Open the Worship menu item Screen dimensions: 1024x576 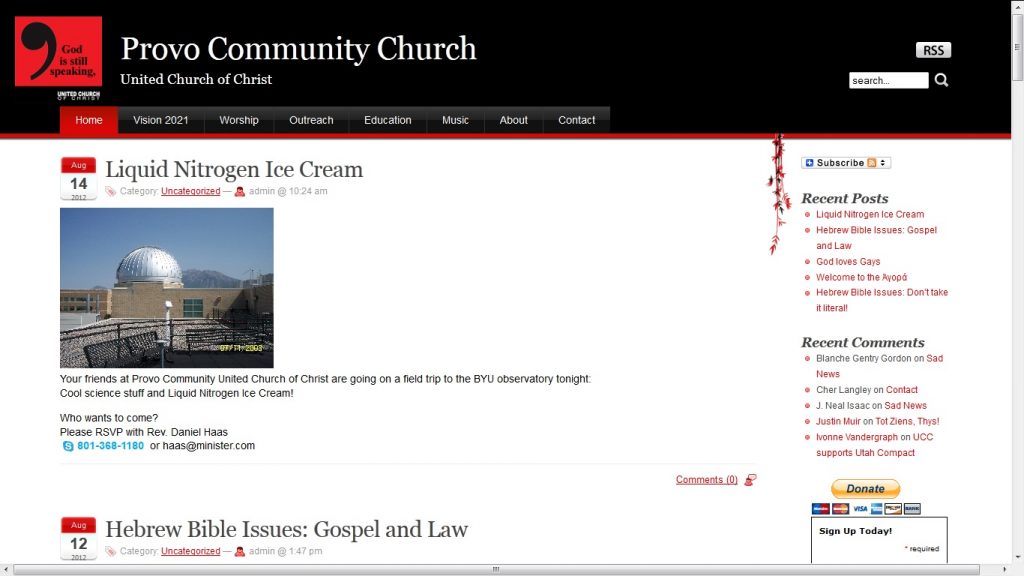(x=239, y=120)
